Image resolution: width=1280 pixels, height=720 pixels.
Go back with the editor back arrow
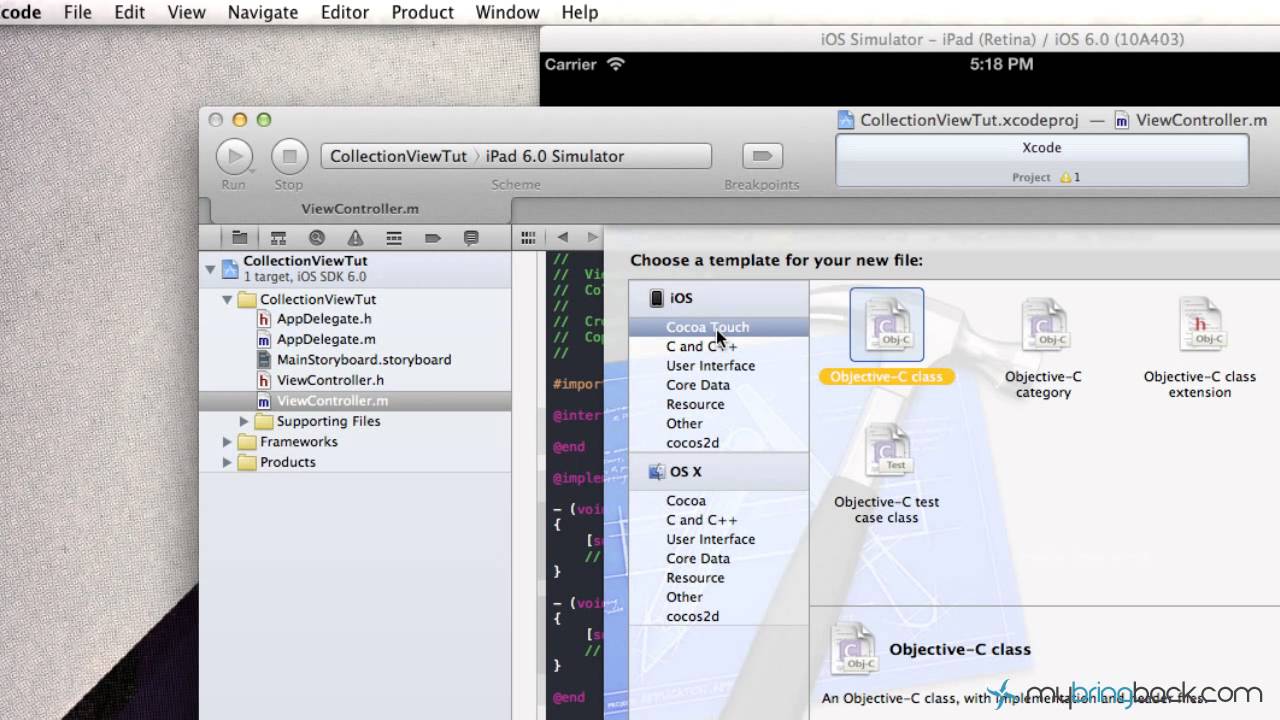point(562,237)
